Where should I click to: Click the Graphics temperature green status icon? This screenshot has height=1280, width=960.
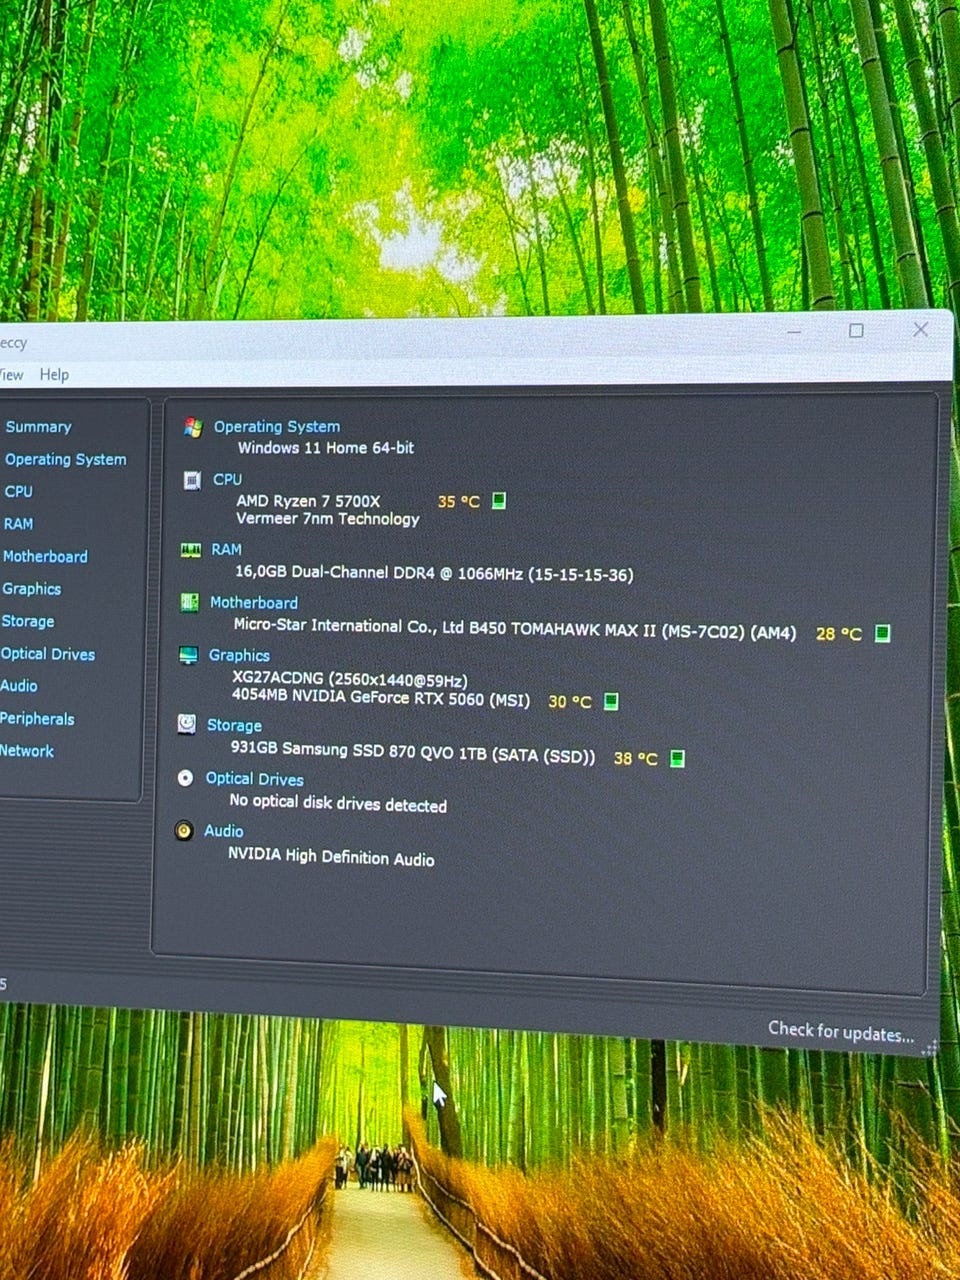[x=611, y=701]
